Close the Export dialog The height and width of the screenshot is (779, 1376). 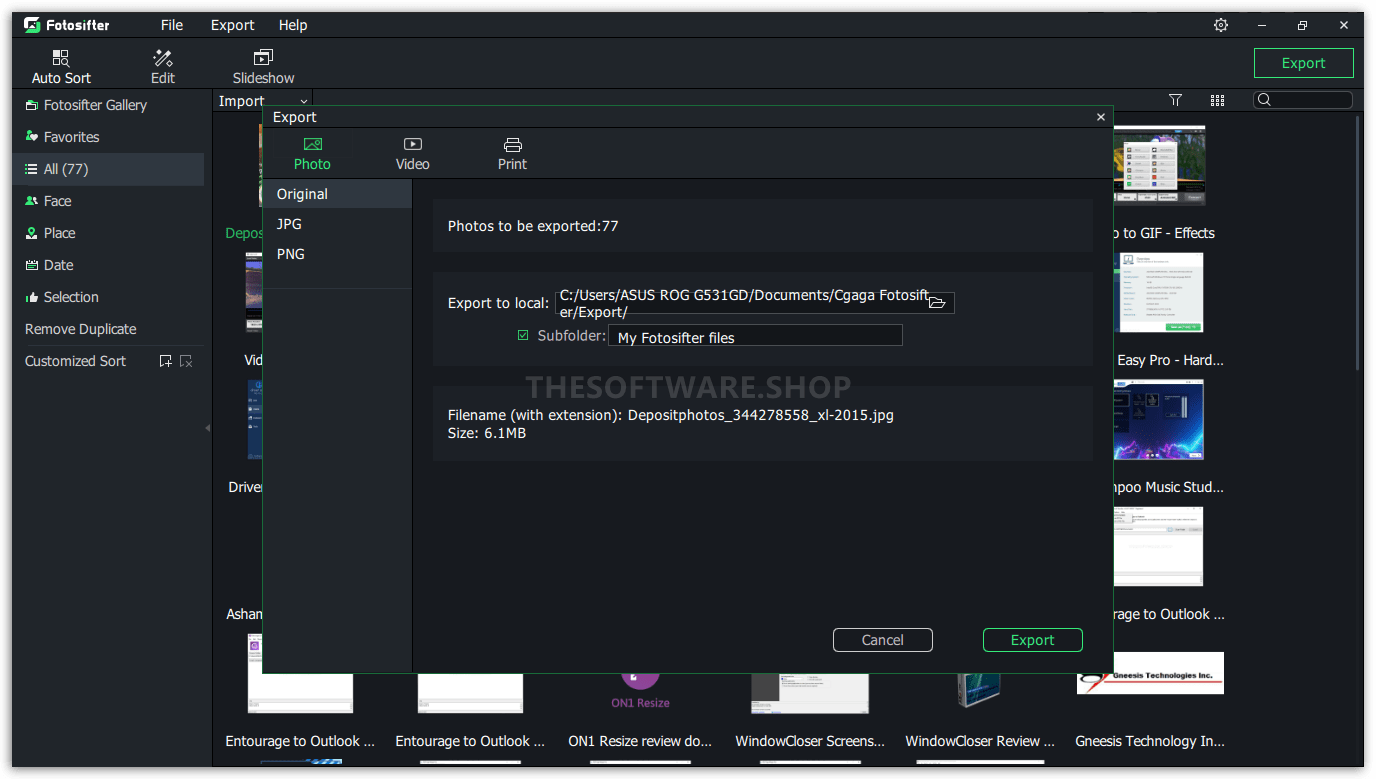pyautogui.click(x=1101, y=117)
